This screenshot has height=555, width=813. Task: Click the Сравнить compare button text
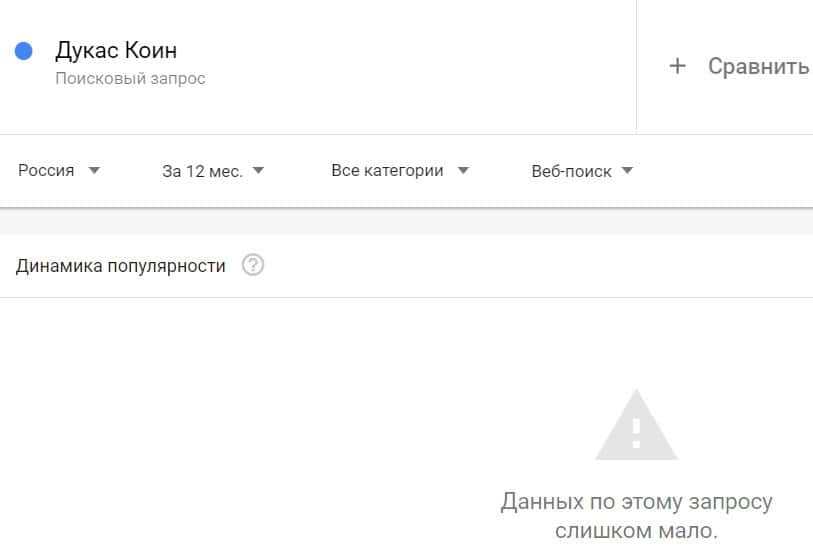(758, 66)
